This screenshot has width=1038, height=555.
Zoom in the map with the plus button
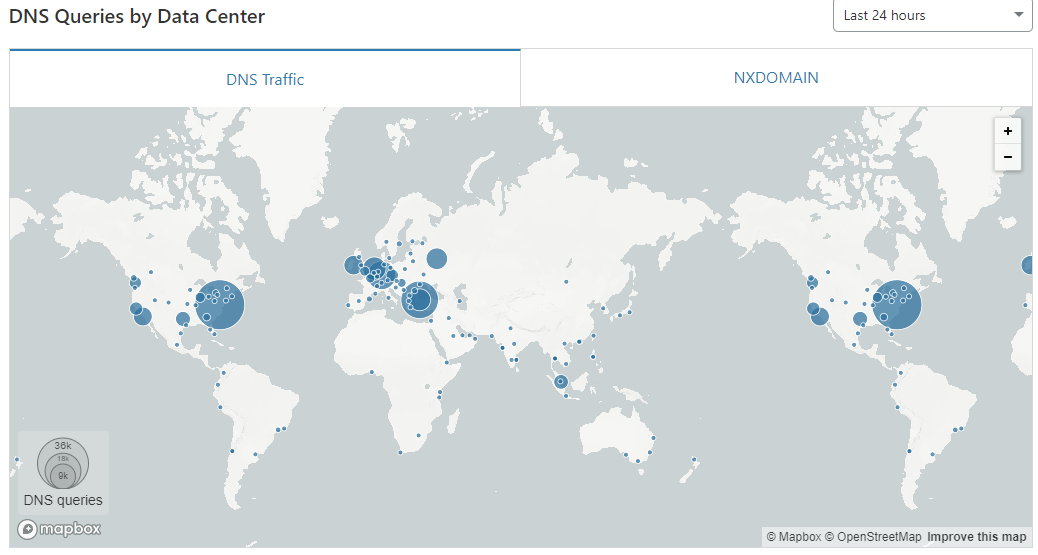click(x=1008, y=131)
